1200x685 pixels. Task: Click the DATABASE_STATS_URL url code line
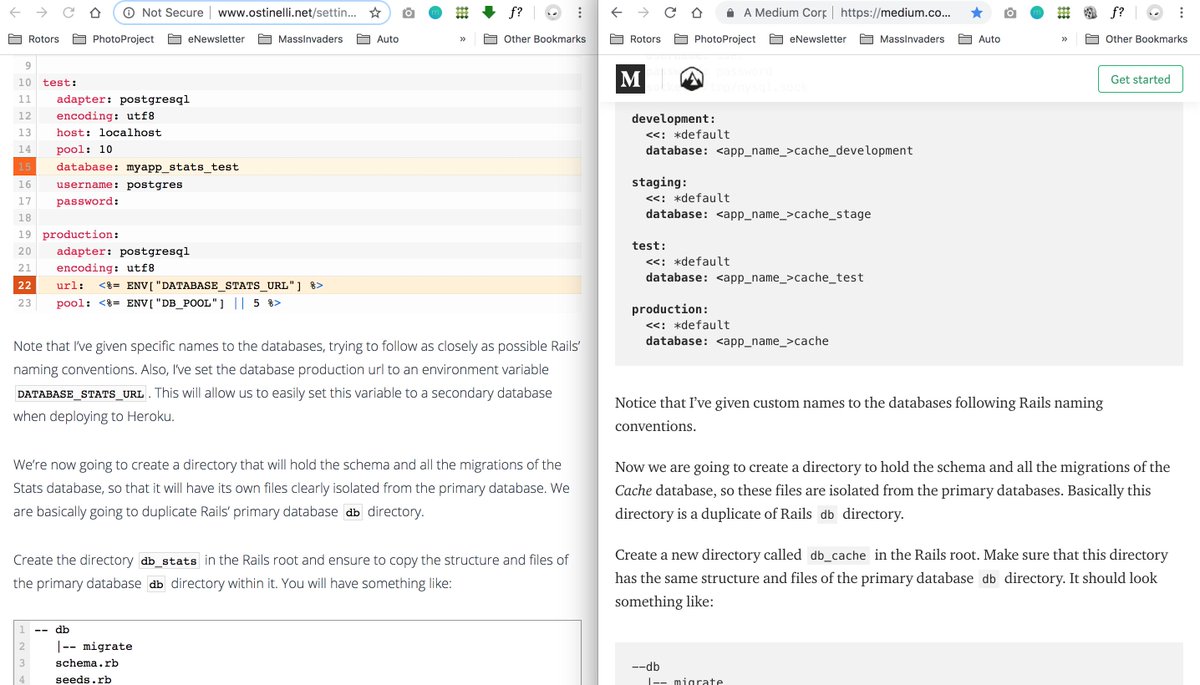pyautogui.click(x=189, y=286)
